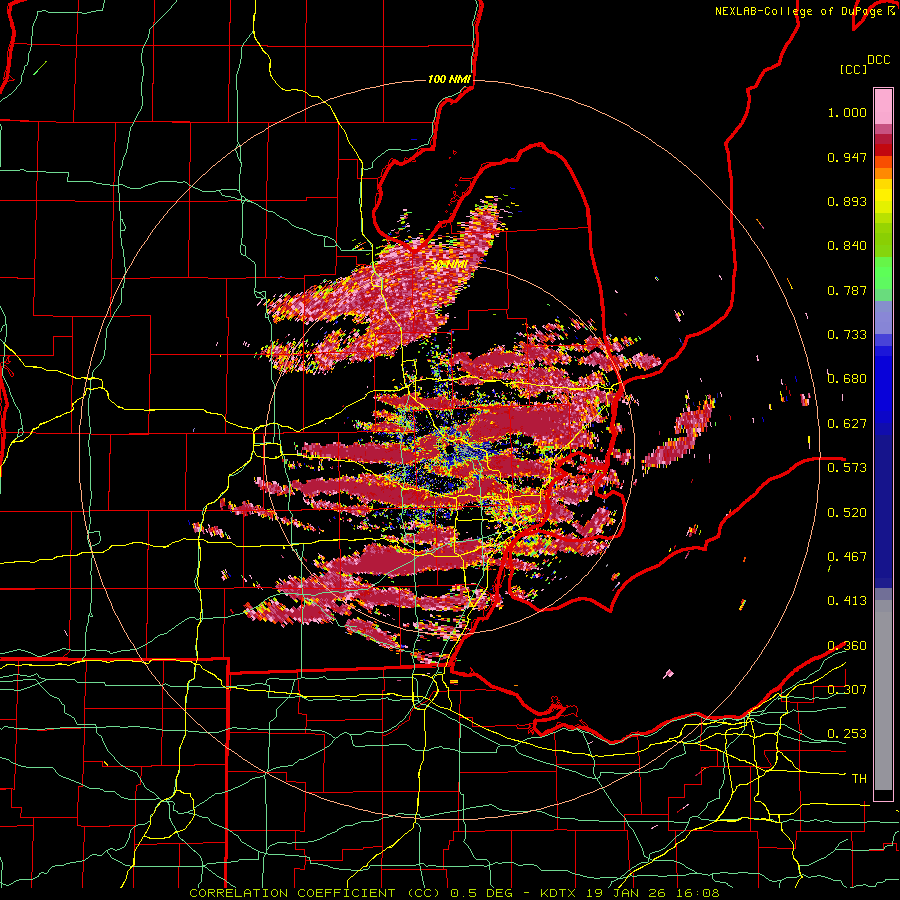
Task: Click the 0.627 legend value
Action: pos(847,424)
